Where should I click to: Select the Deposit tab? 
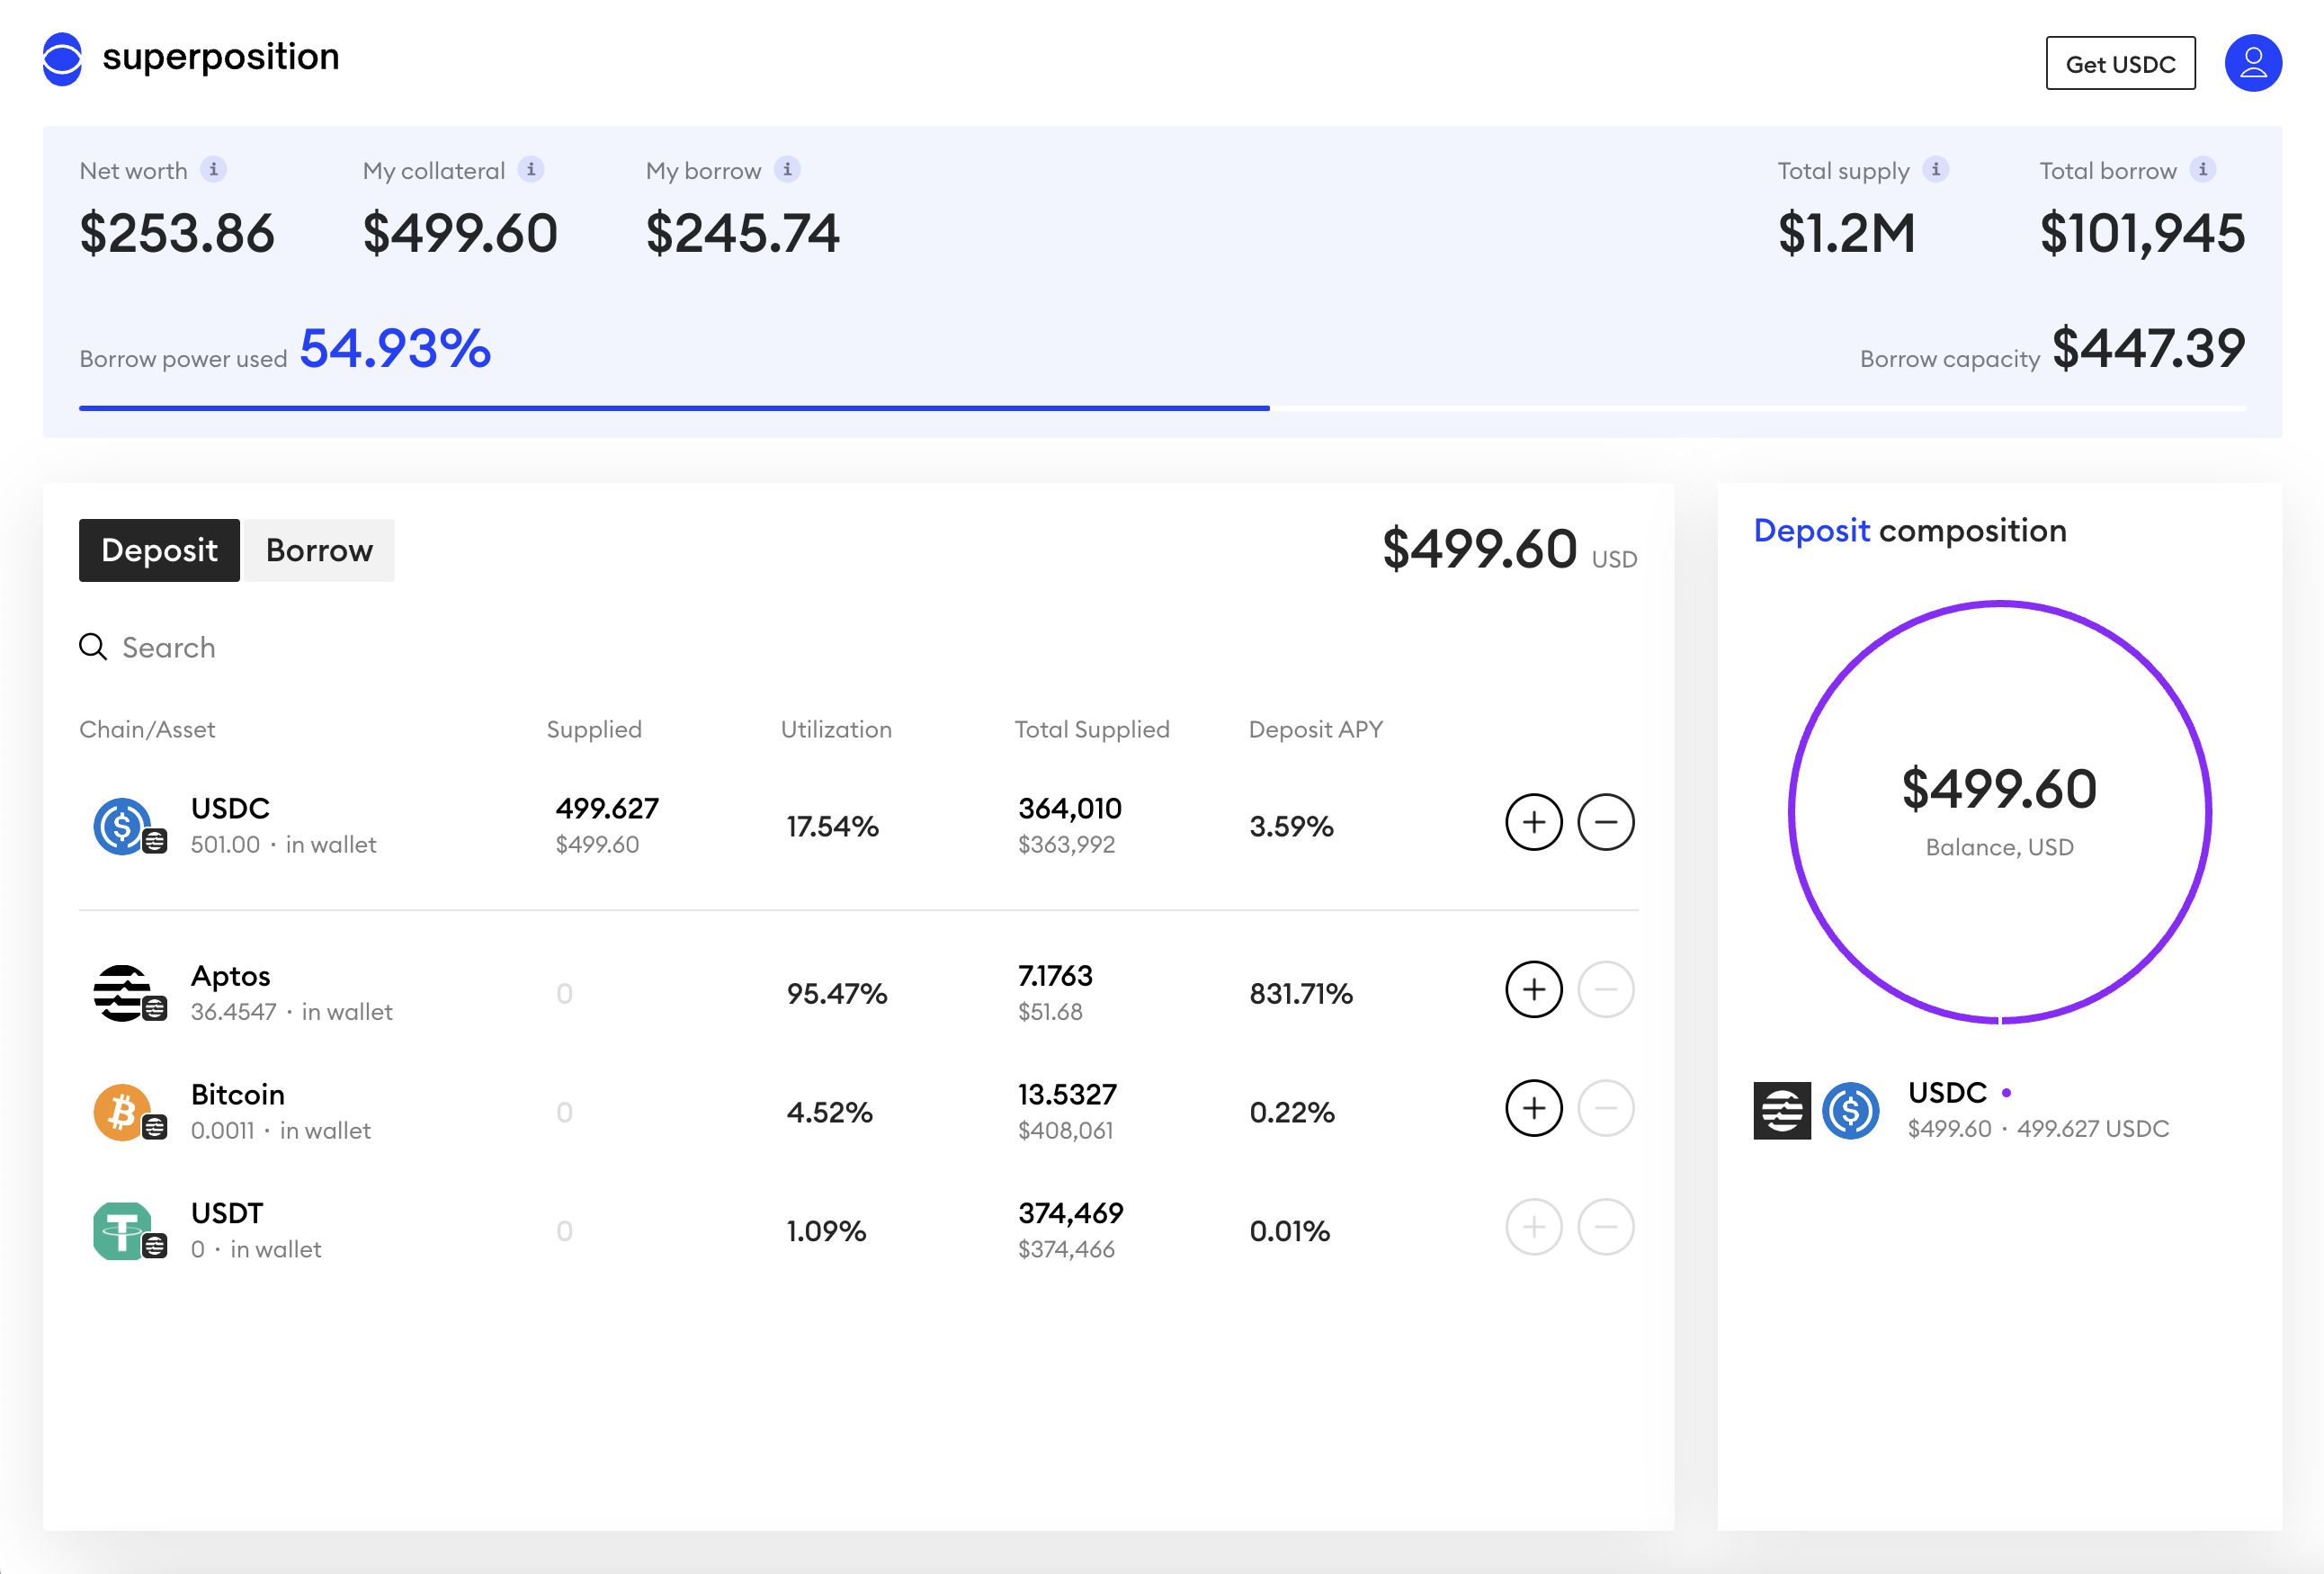click(159, 550)
